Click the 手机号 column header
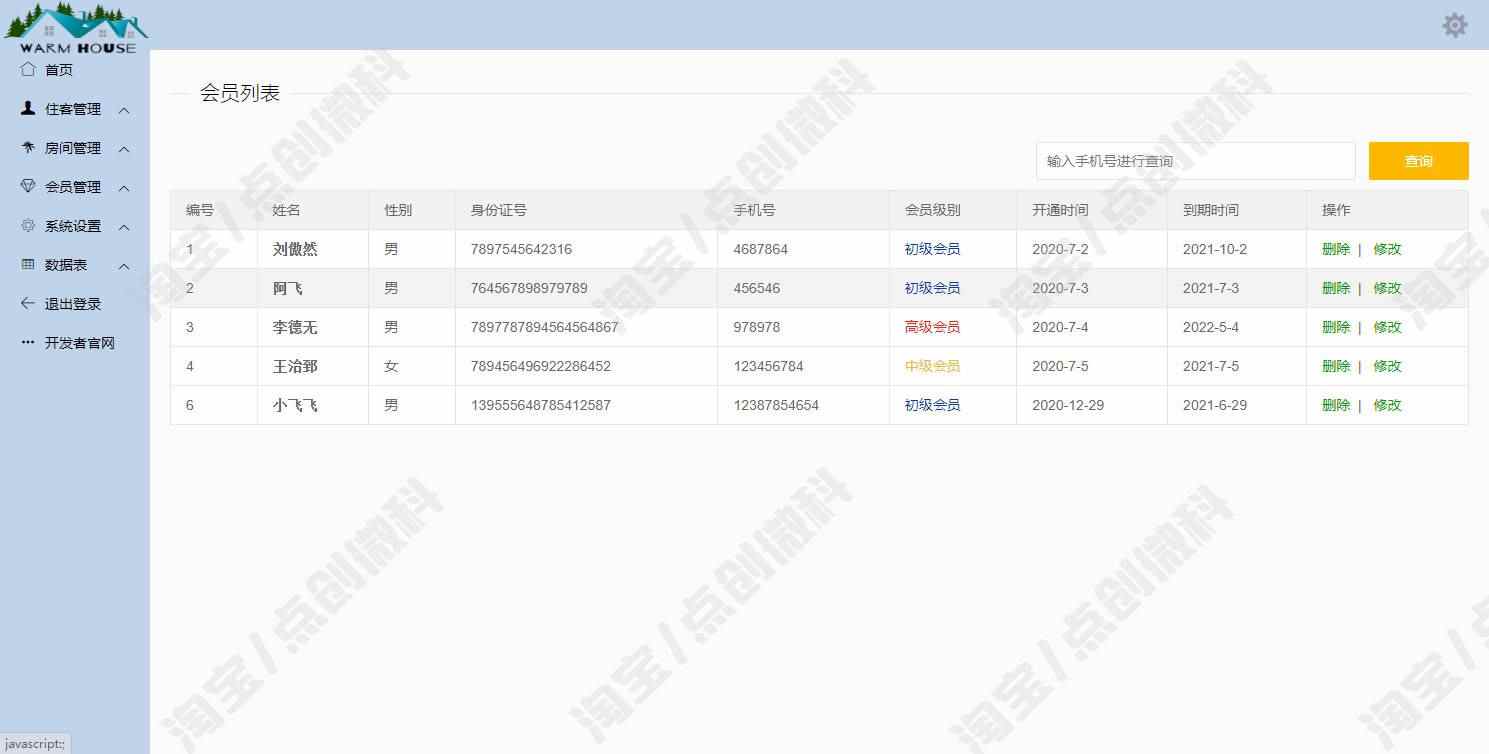The height and width of the screenshot is (754, 1489). (754, 210)
